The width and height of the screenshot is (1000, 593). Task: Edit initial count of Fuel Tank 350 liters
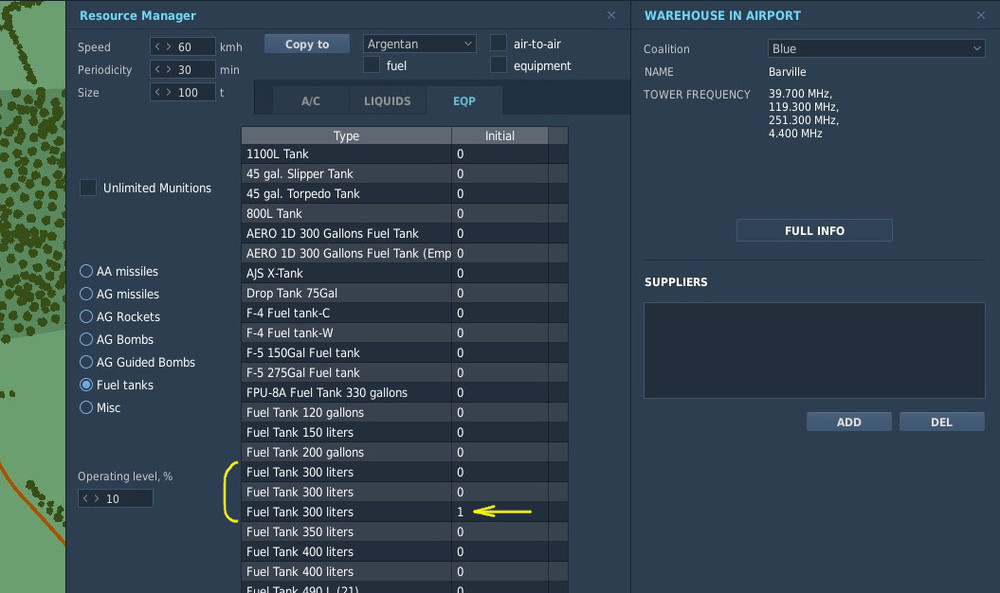click(499, 532)
